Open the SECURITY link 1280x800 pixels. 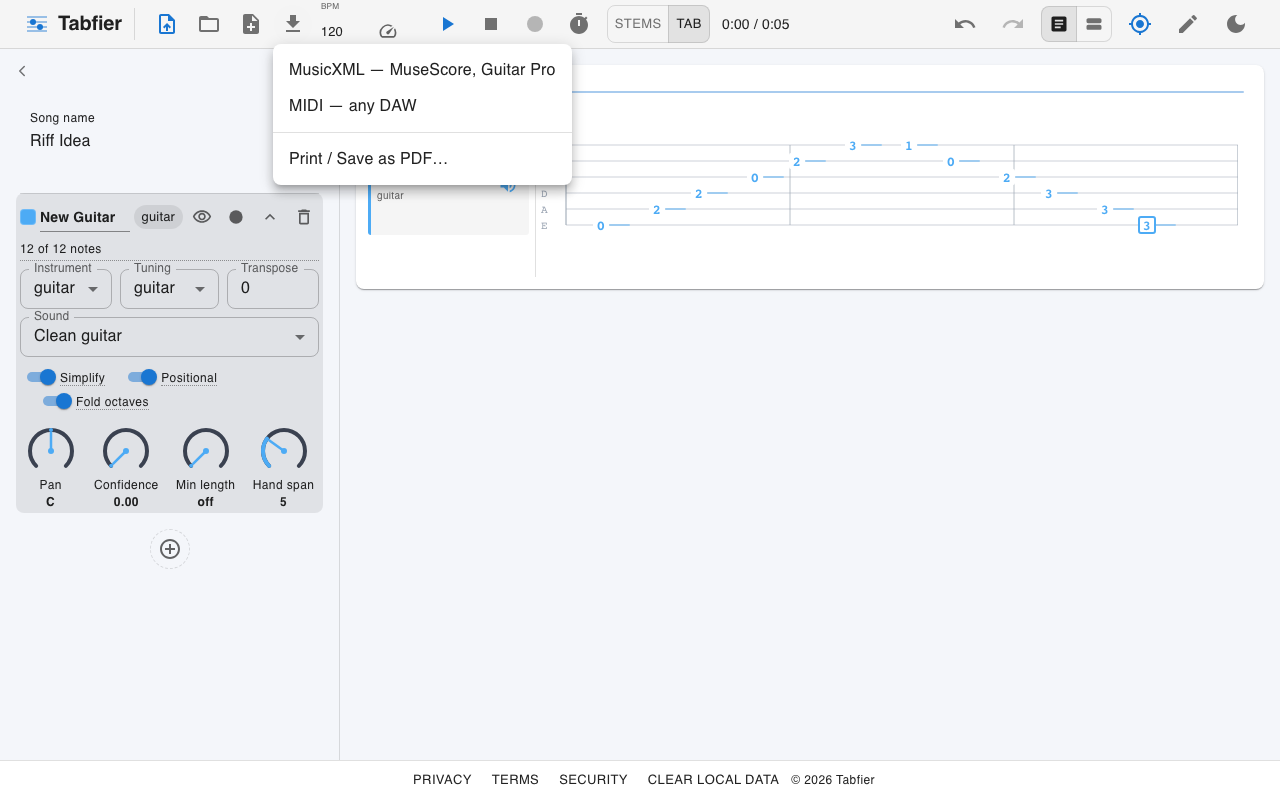click(x=593, y=780)
